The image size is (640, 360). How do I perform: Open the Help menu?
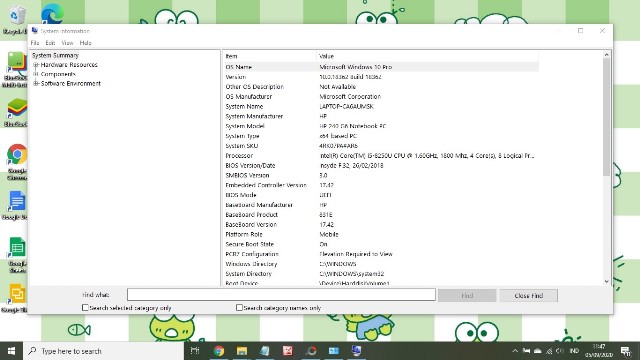point(85,42)
